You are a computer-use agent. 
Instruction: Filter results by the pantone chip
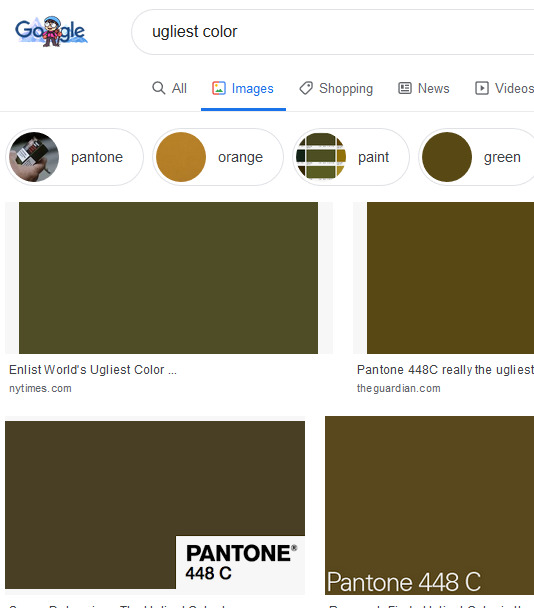pyautogui.click(x=74, y=157)
